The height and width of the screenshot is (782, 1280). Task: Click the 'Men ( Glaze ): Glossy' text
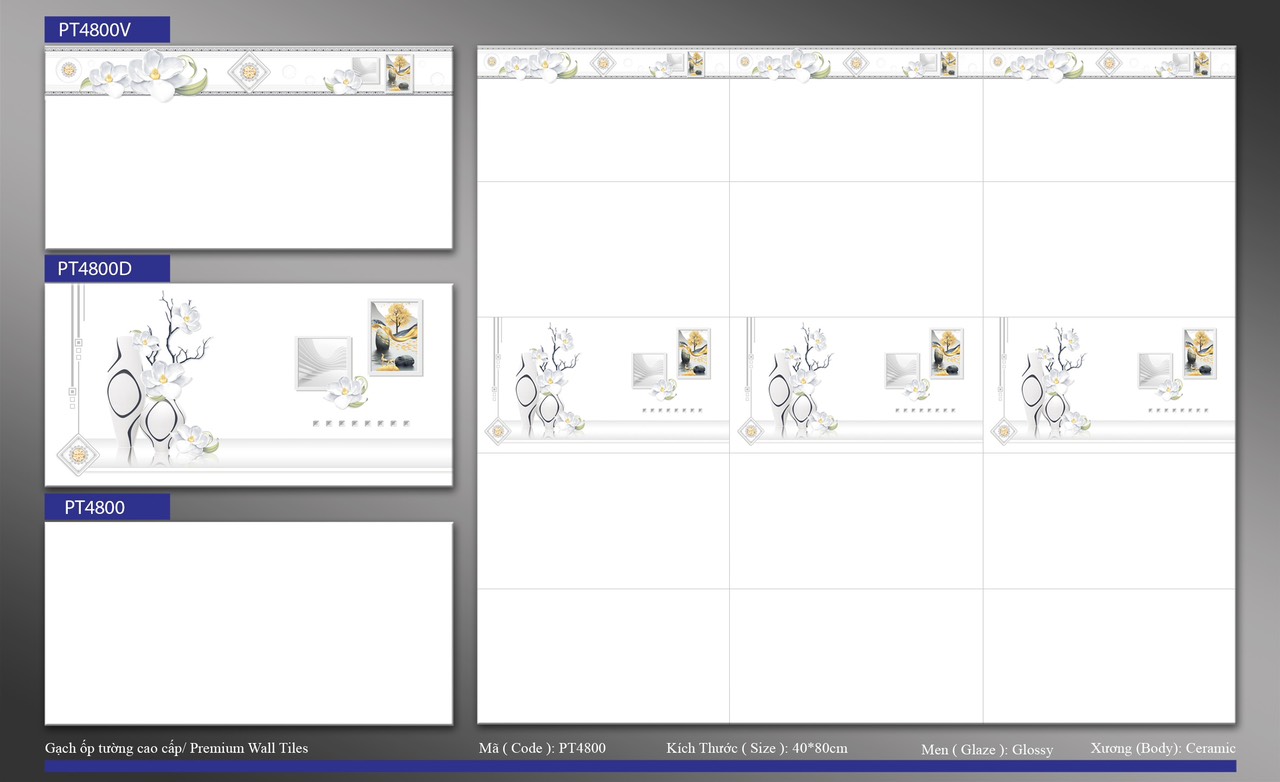point(986,749)
